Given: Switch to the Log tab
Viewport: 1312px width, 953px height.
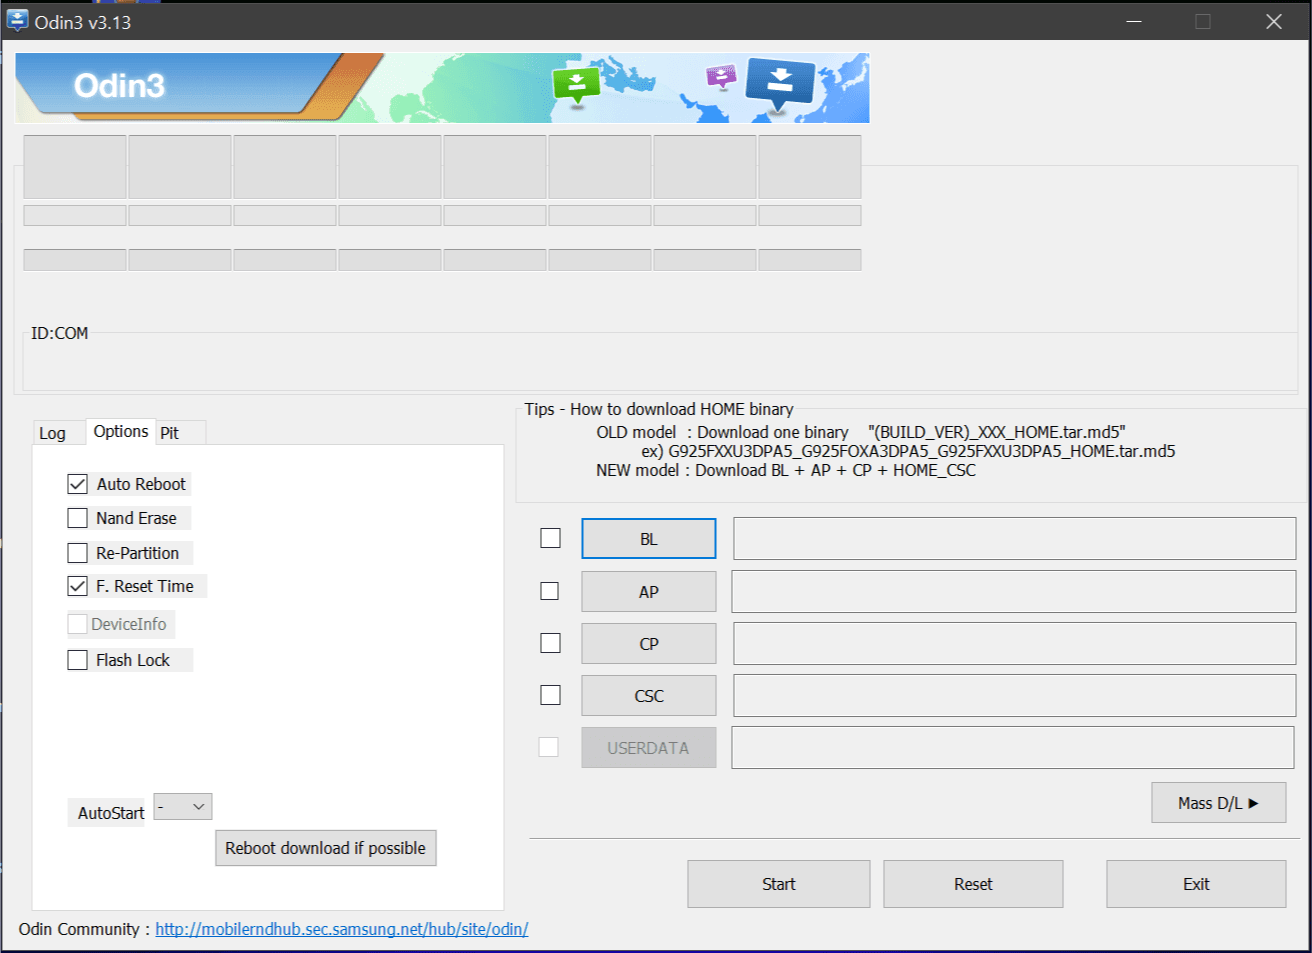Looking at the screenshot, I should (52, 433).
